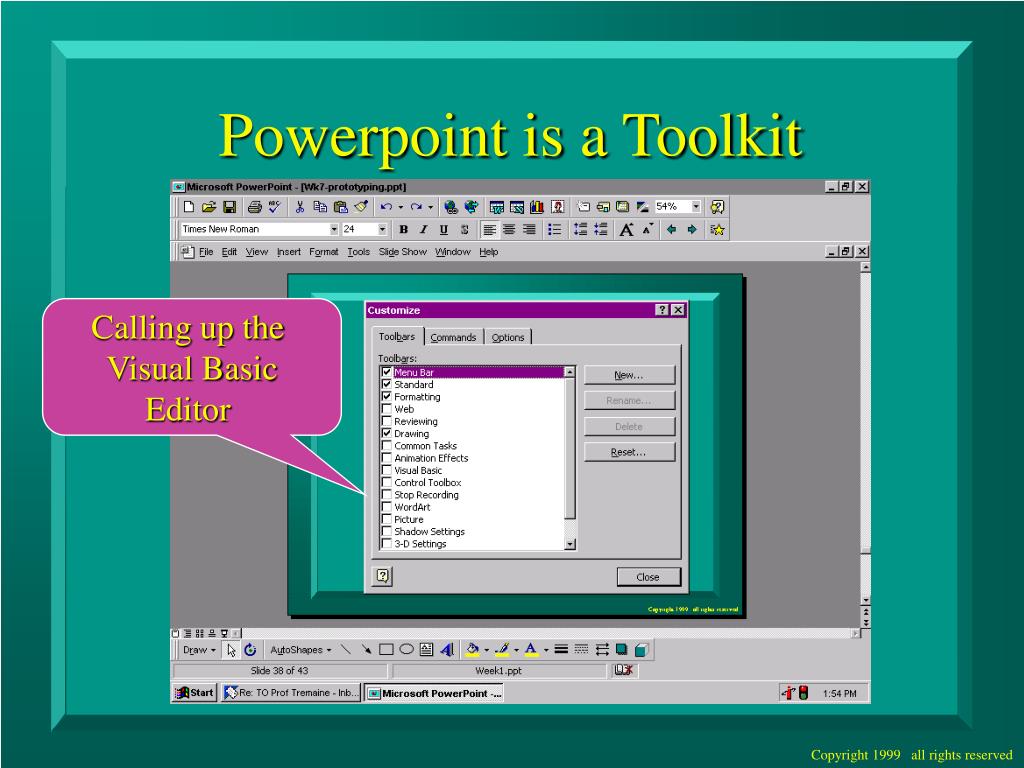The width and height of the screenshot is (1024, 768).
Task: Click the Insert Hyperlink globe icon
Action: point(450,207)
